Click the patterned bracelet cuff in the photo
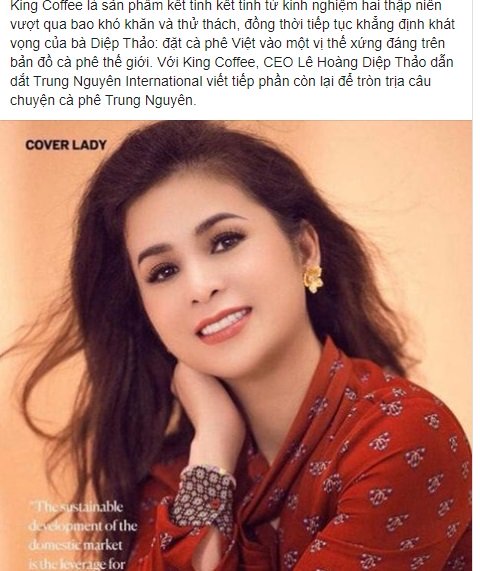The image size is (480, 571). 204,492
